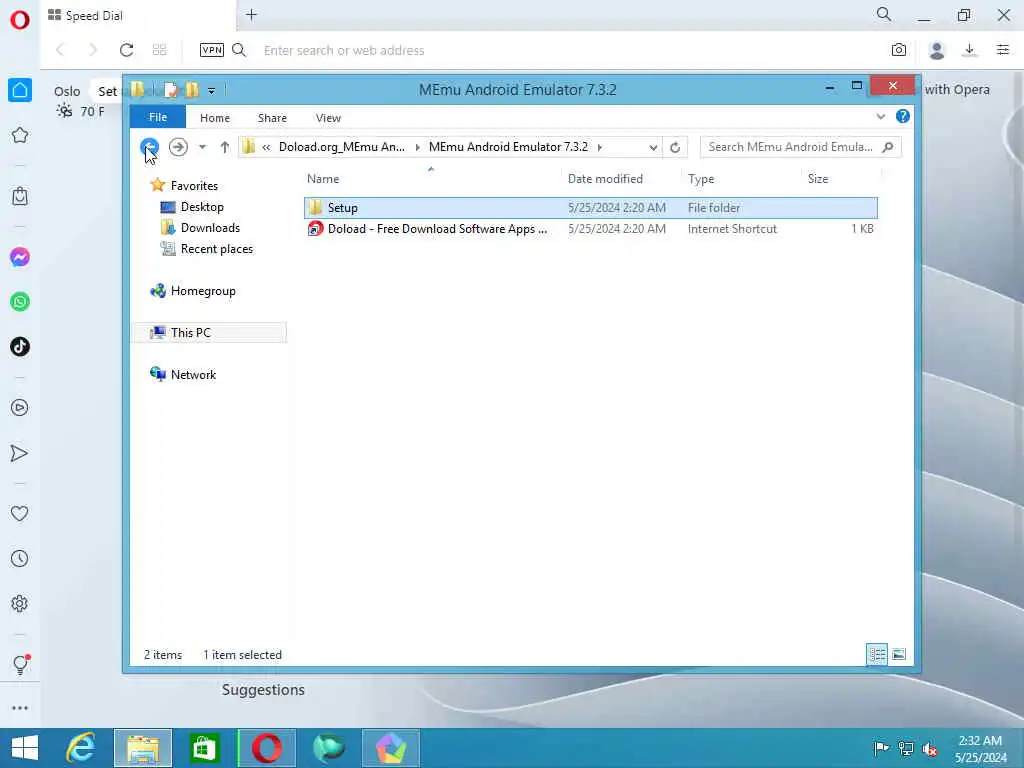The width and height of the screenshot is (1024, 768).
Task: Select MEmu Android Emulator 7.3.2 breadcrumb
Action: (x=508, y=147)
